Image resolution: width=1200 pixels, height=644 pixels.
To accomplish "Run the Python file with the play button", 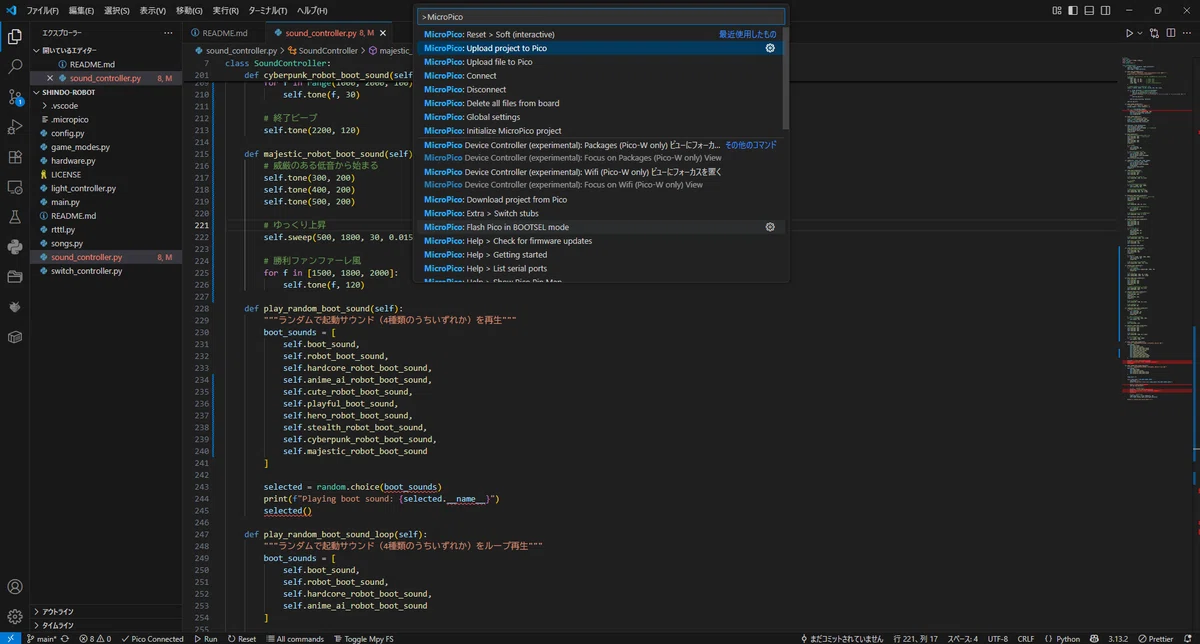I will (x=1129, y=33).
